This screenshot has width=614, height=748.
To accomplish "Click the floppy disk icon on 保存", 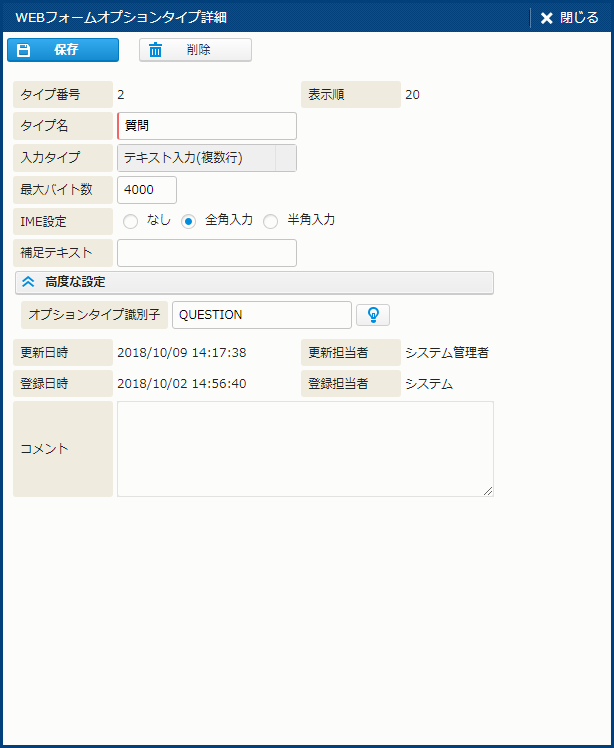I will point(25,50).
